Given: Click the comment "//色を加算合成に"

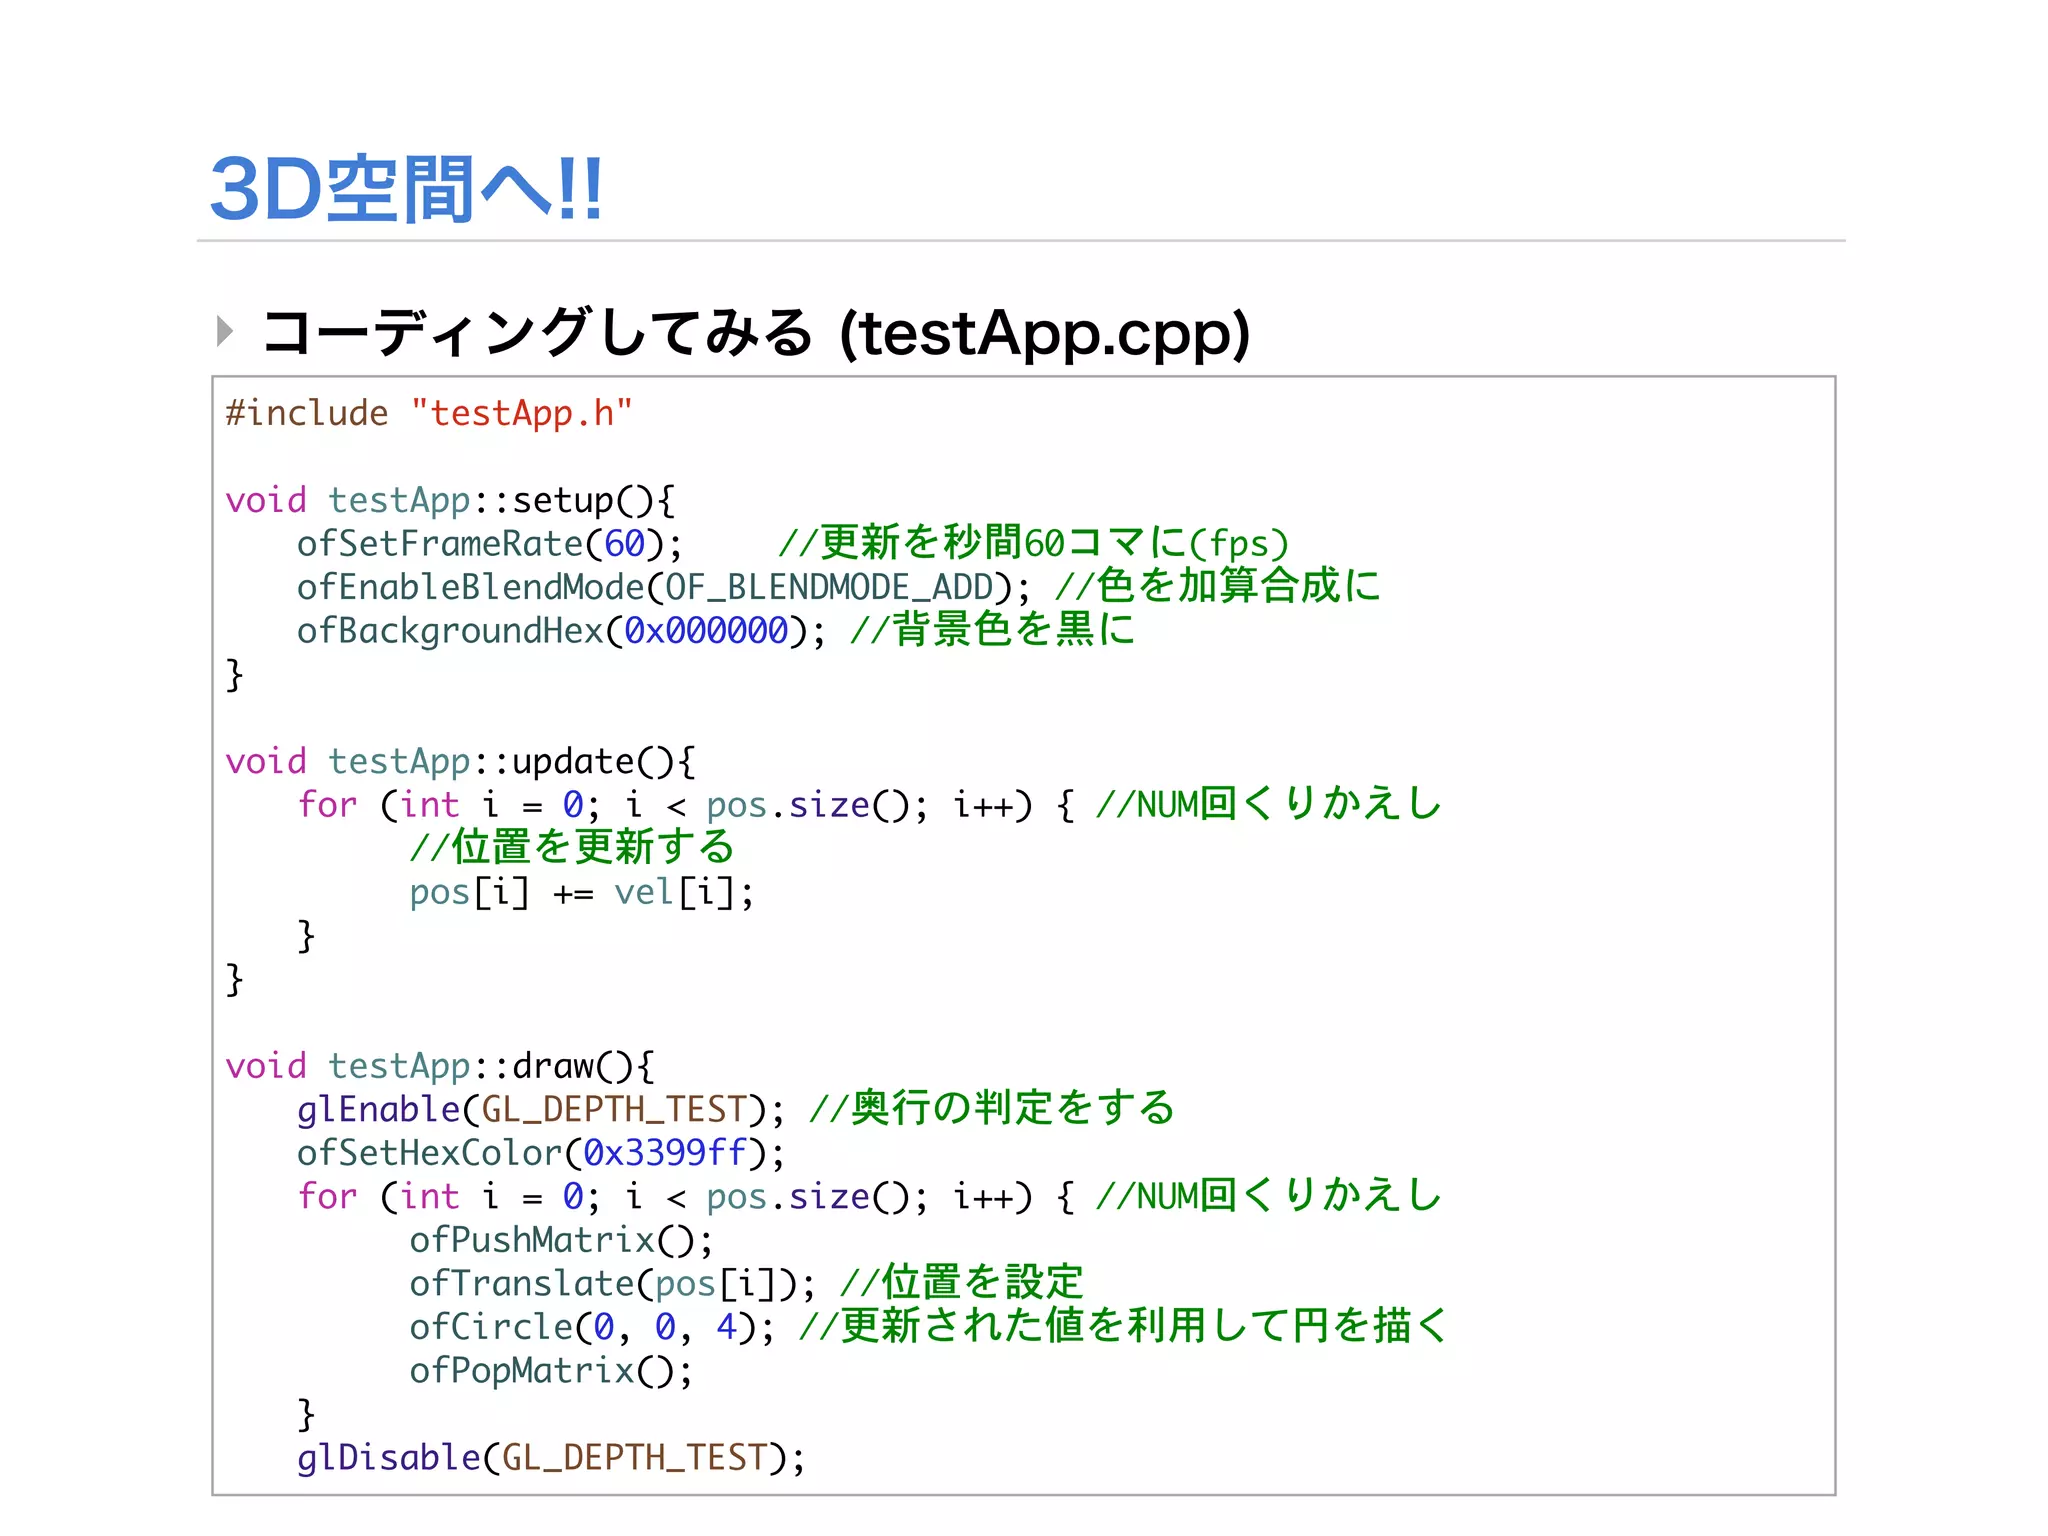Looking at the screenshot, I should [1217, 586].
